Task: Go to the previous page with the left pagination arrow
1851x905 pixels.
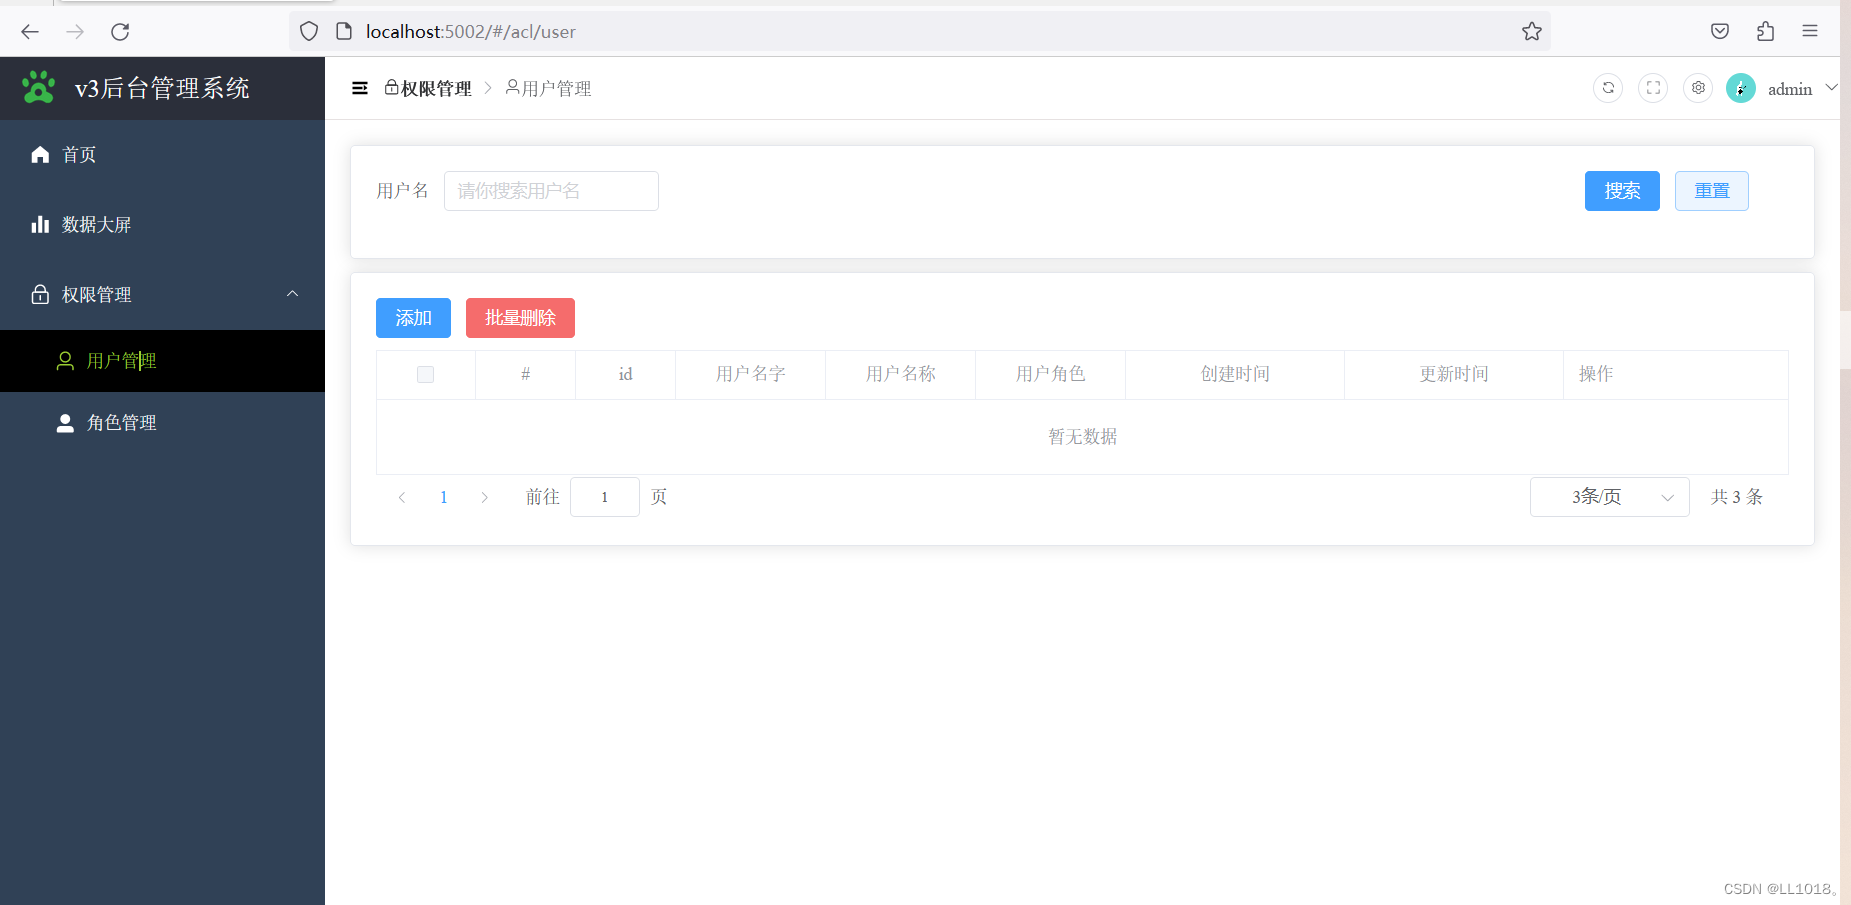Action: tap(402, 497)
